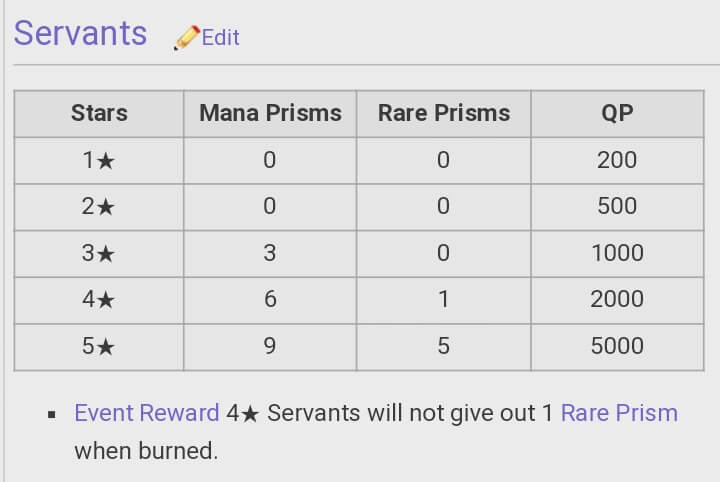Select the Stars column header
Screen dimensions: 720x482
99,114
